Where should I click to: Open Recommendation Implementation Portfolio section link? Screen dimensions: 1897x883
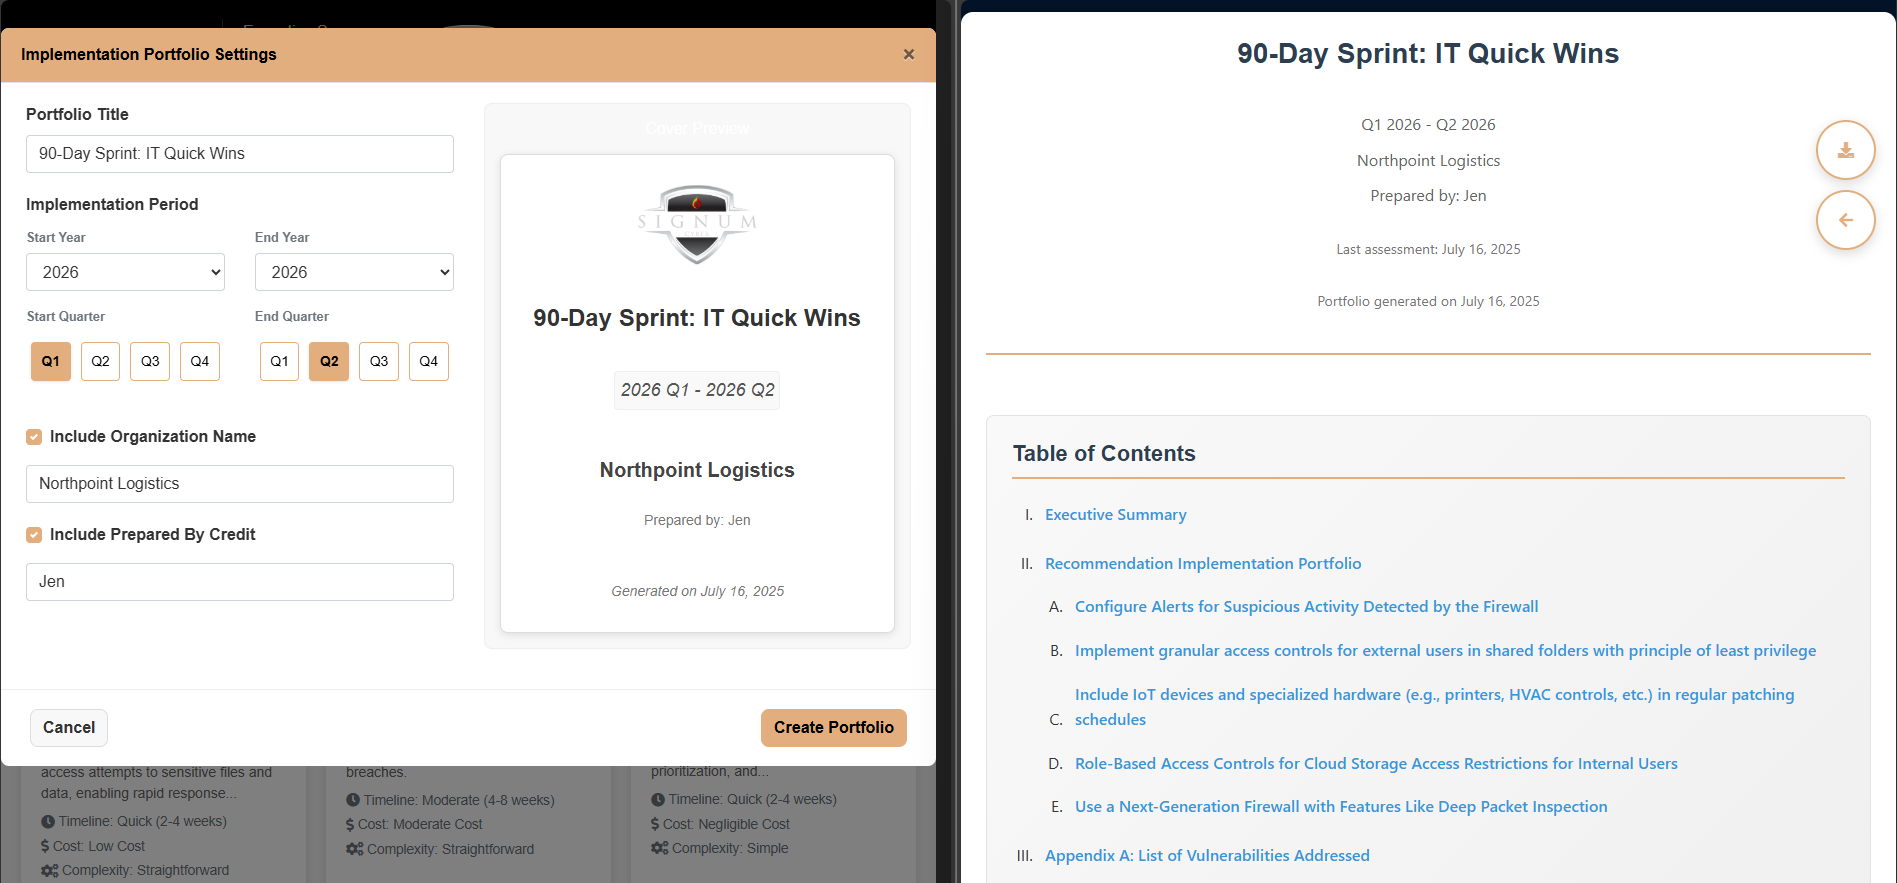point(1203,564)
